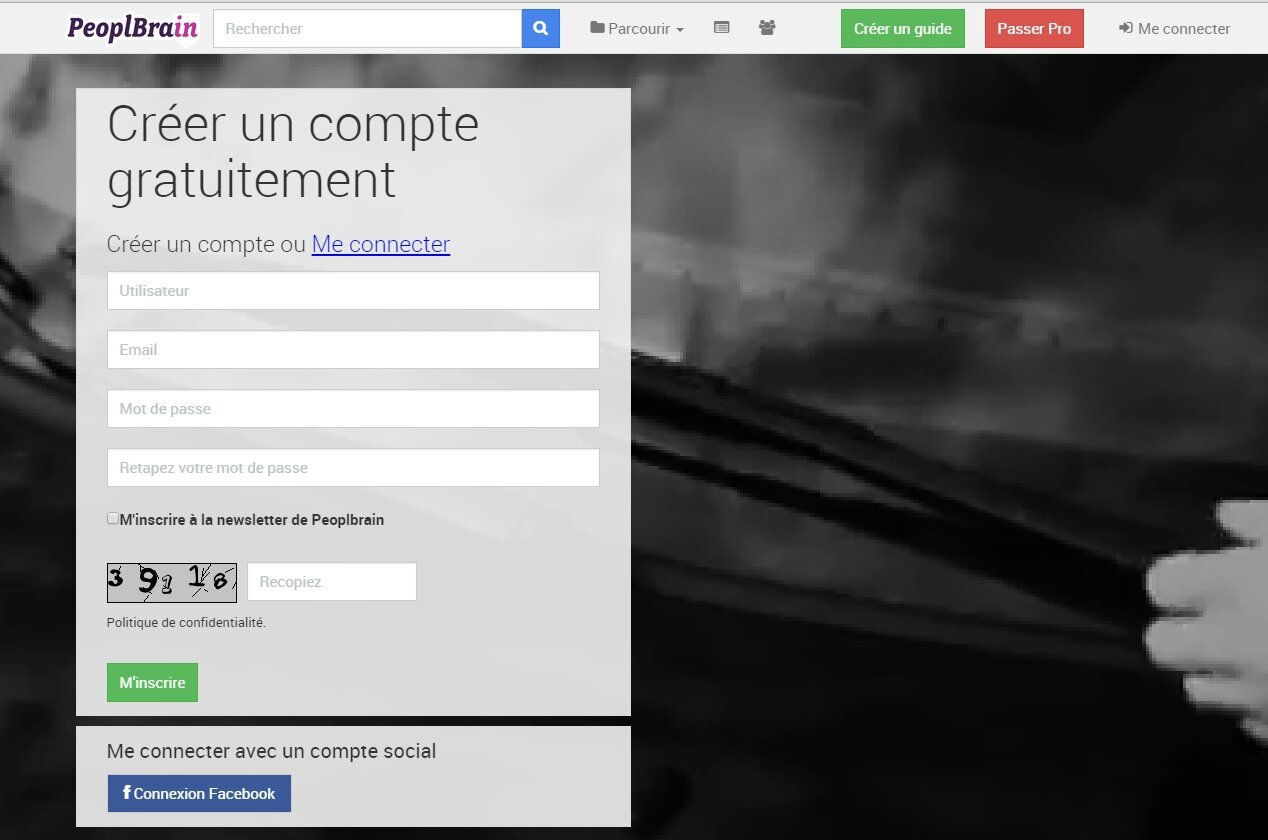
Task: Expand the Parcourir dropdown menu
Action: 637,29
